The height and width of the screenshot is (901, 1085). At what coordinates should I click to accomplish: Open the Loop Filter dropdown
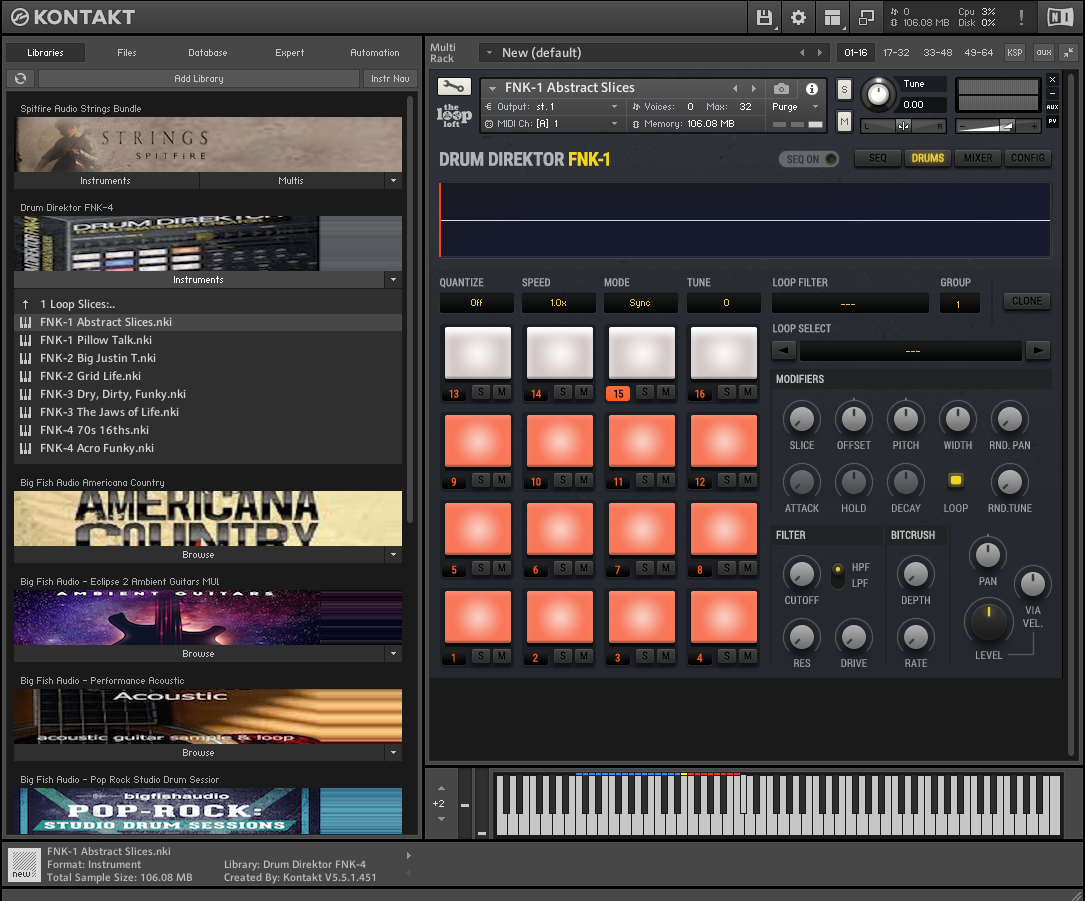point(850,303)
